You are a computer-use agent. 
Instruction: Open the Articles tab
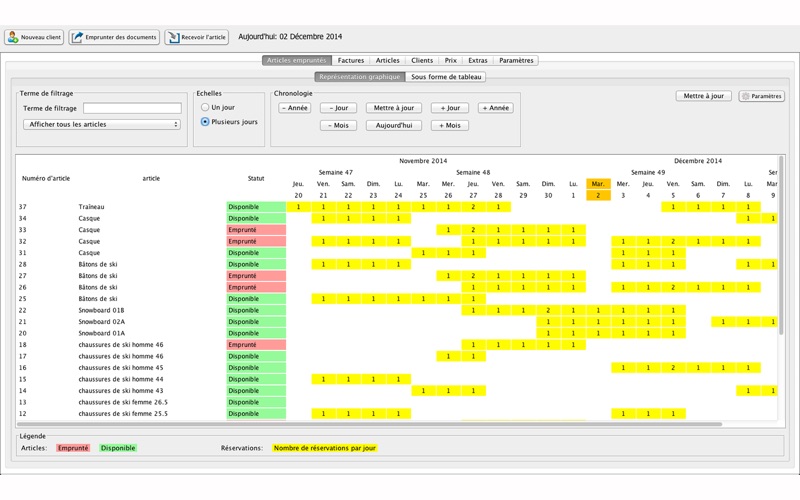(388, 60)
